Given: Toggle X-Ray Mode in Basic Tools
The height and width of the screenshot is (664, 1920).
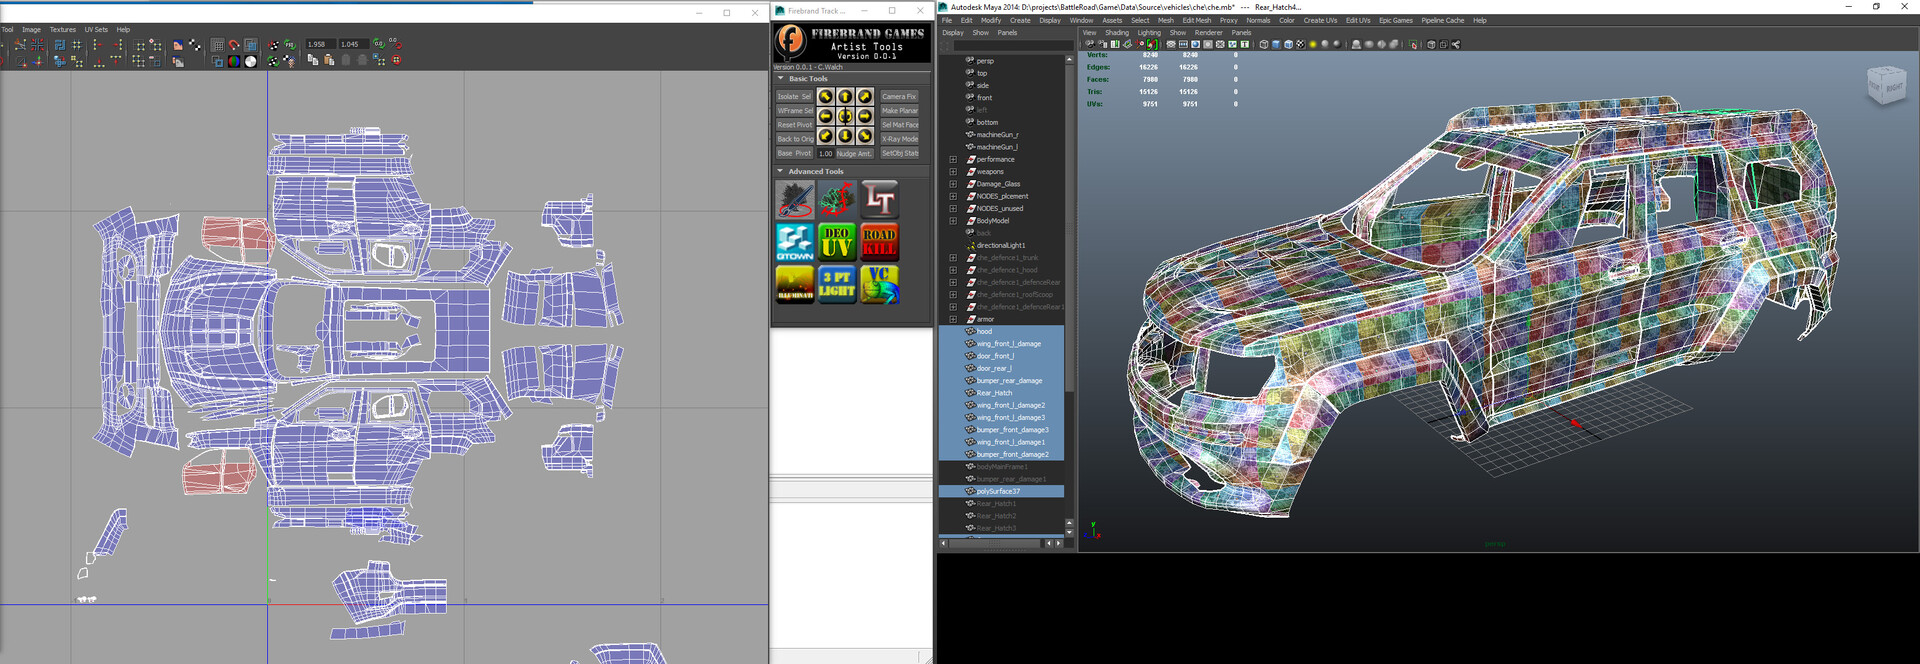Looking at the screenshot, I should click(x=899, y=139).
